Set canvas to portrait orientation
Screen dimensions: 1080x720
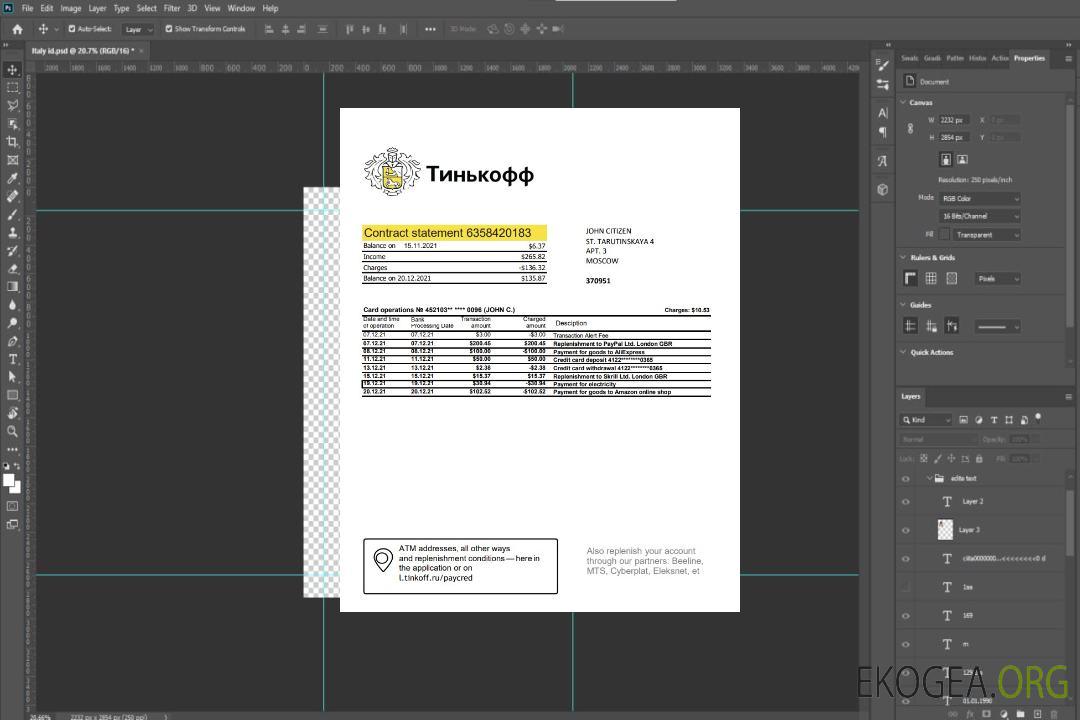(946, 160)
